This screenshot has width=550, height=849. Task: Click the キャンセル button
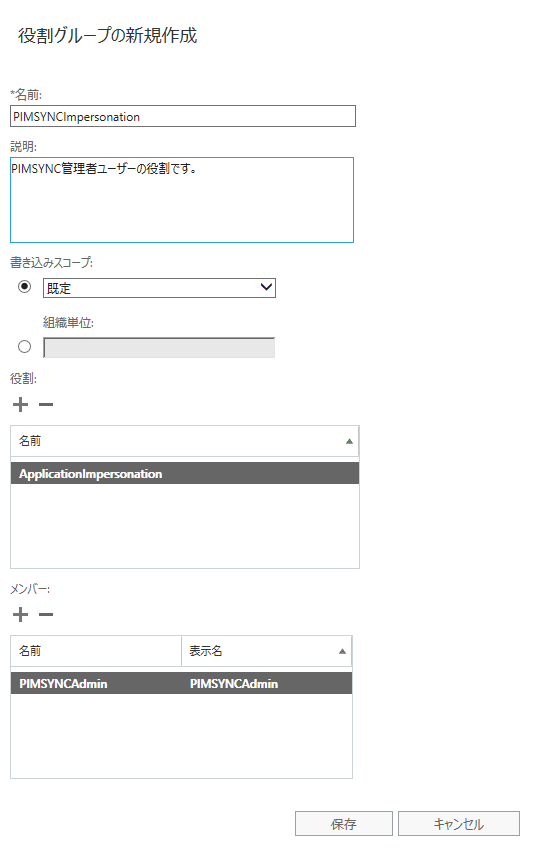click(459, 824)
